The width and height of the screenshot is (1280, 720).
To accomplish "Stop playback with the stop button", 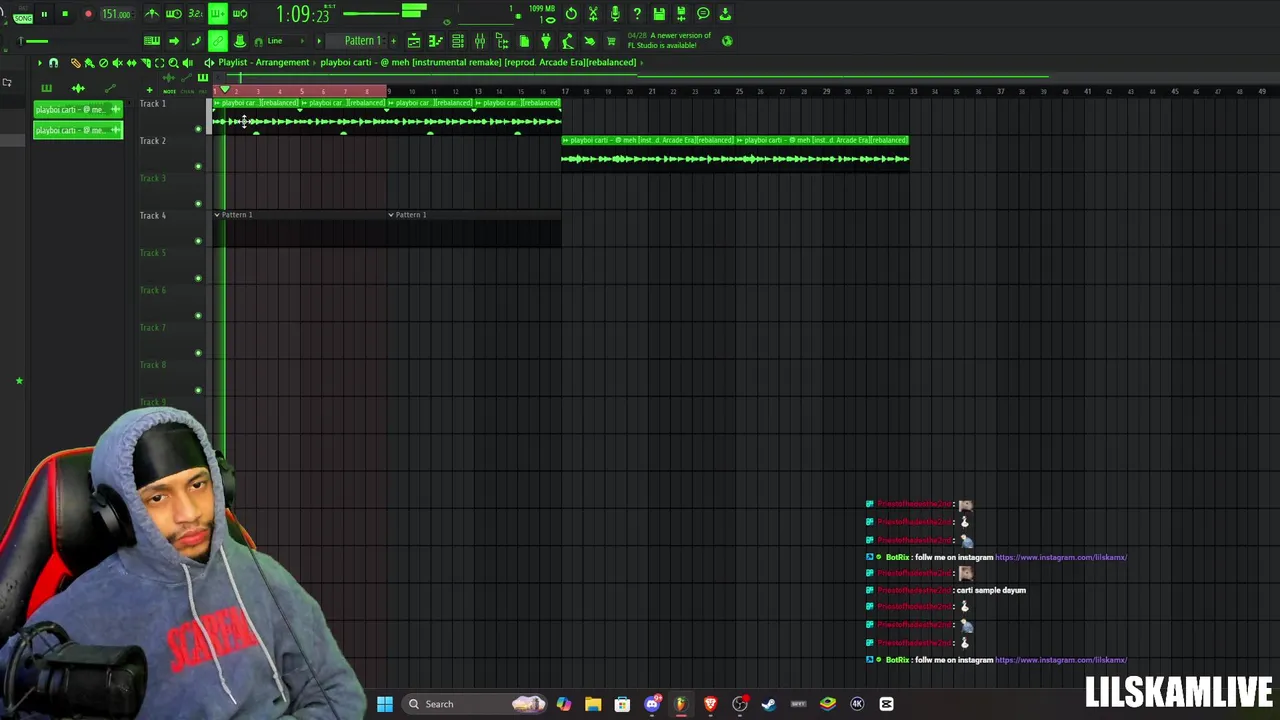I will point(65,14).
